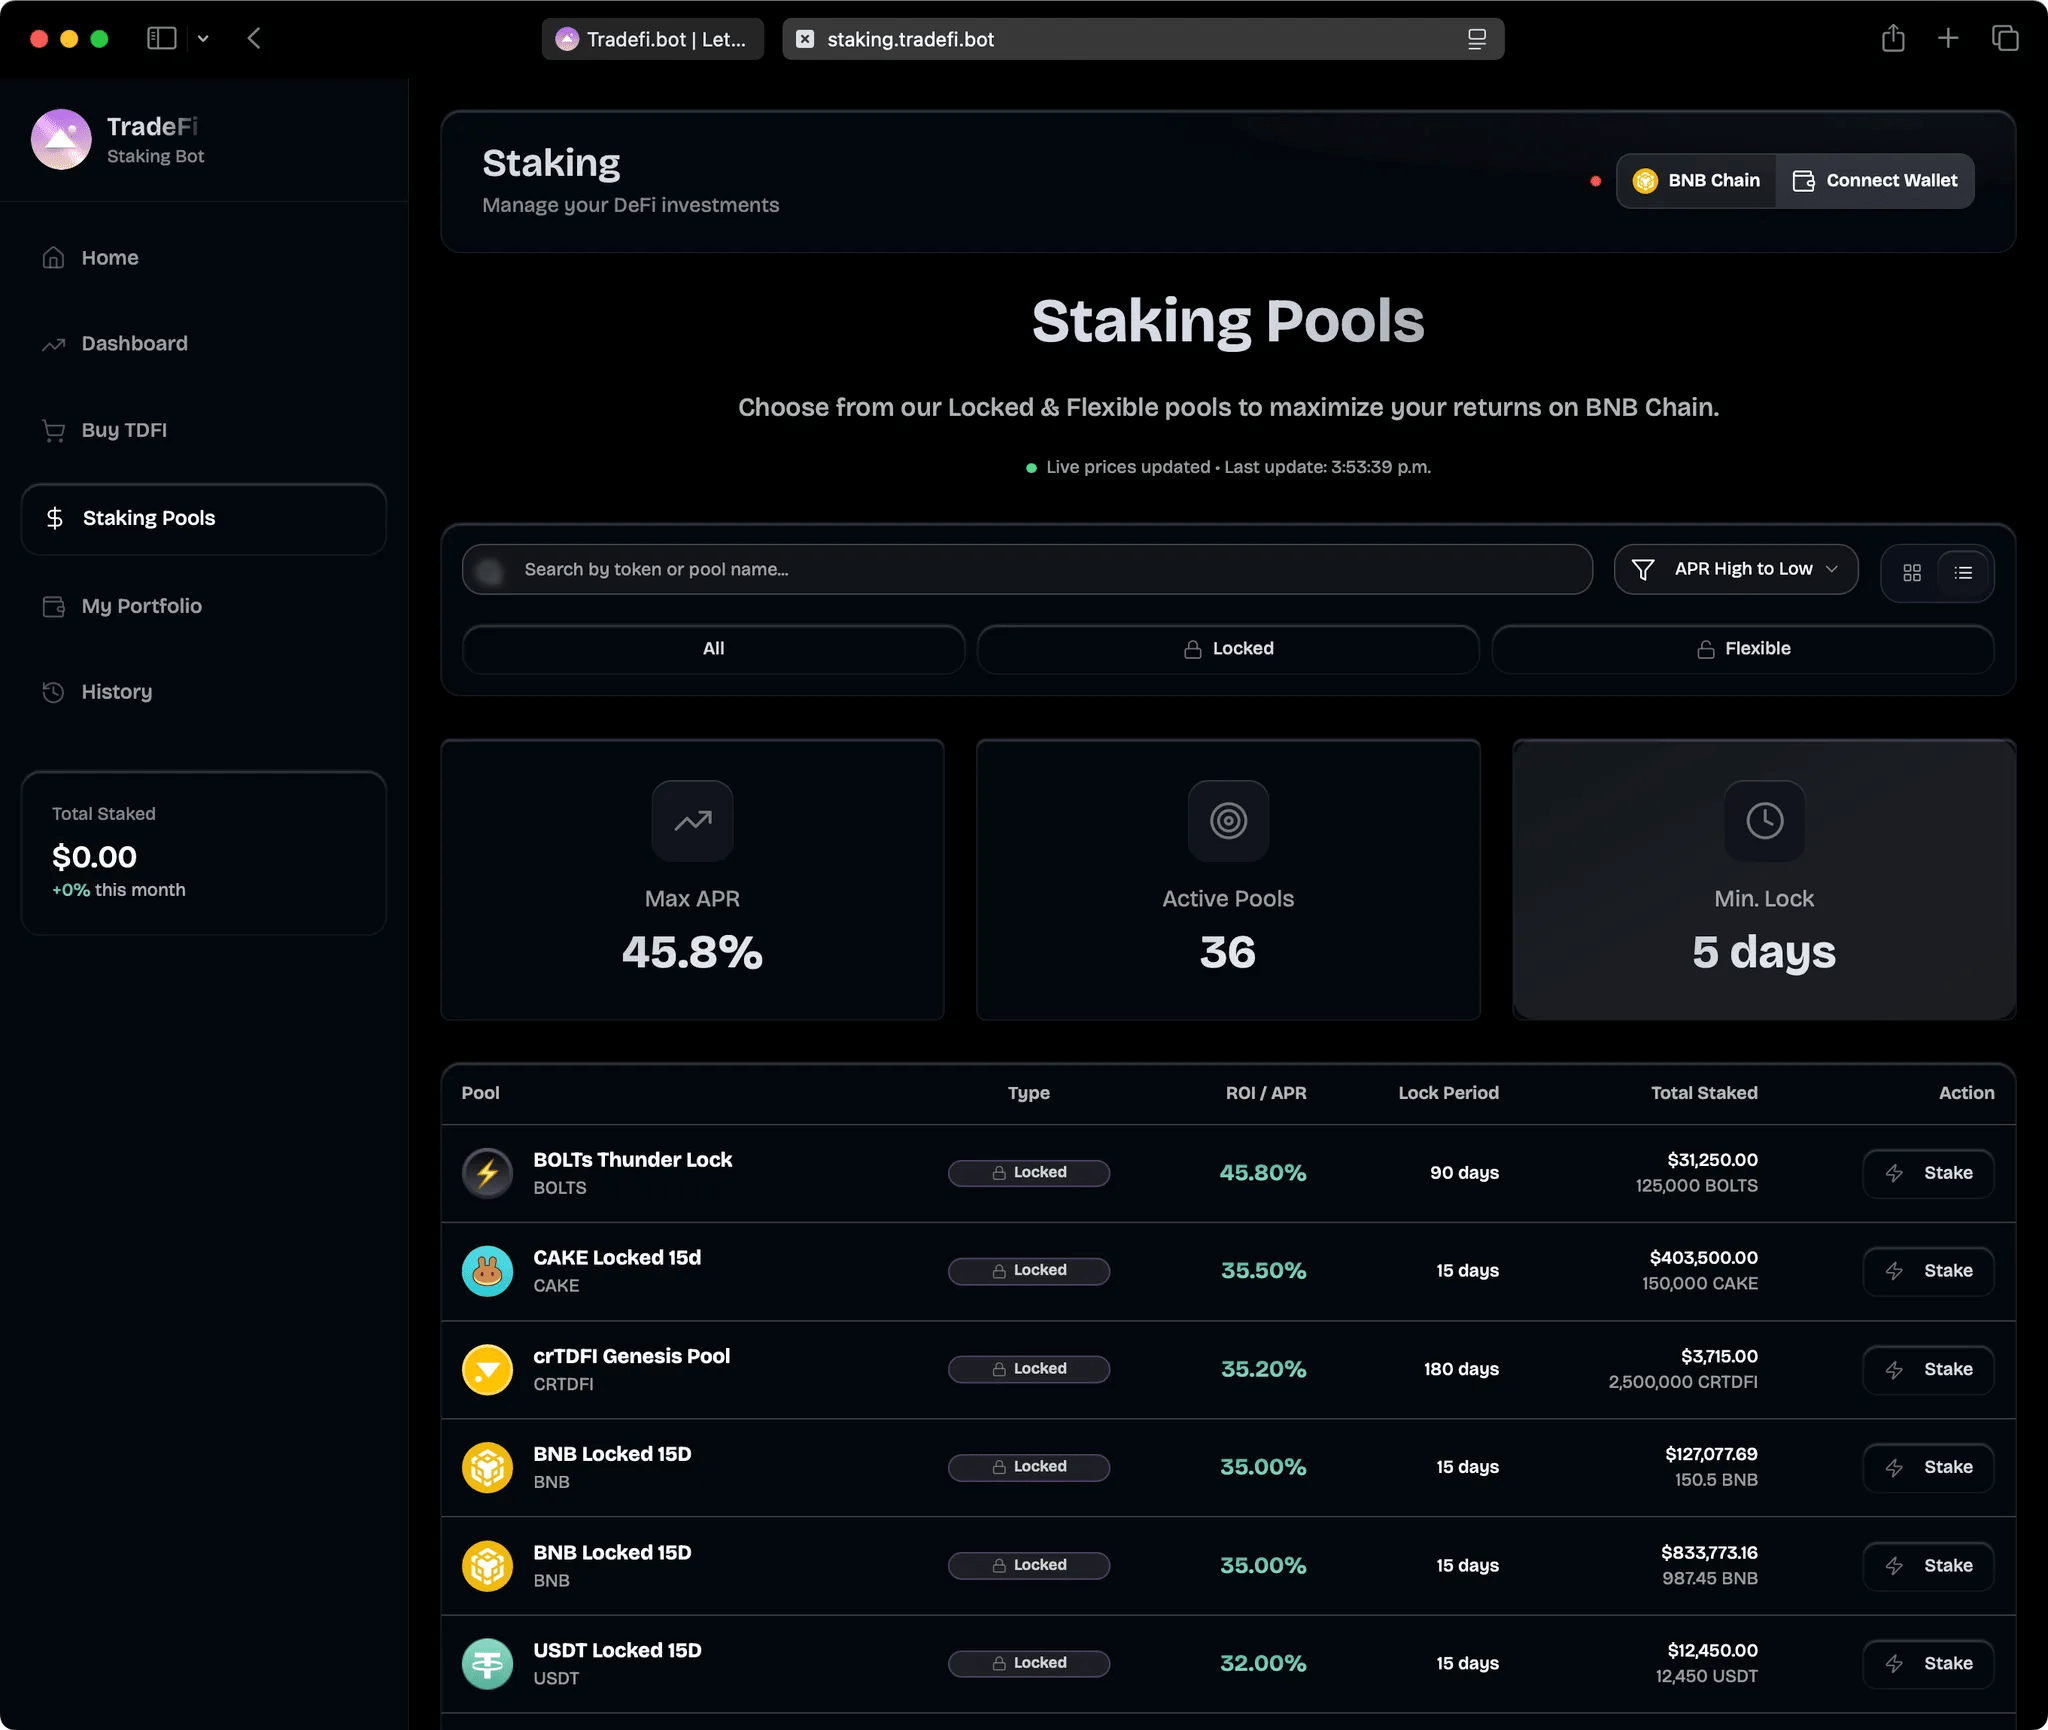This screenshot has height=1730, width=2048.
Task: Select the Locked pools filter tab
Action: pos(1228,649)
